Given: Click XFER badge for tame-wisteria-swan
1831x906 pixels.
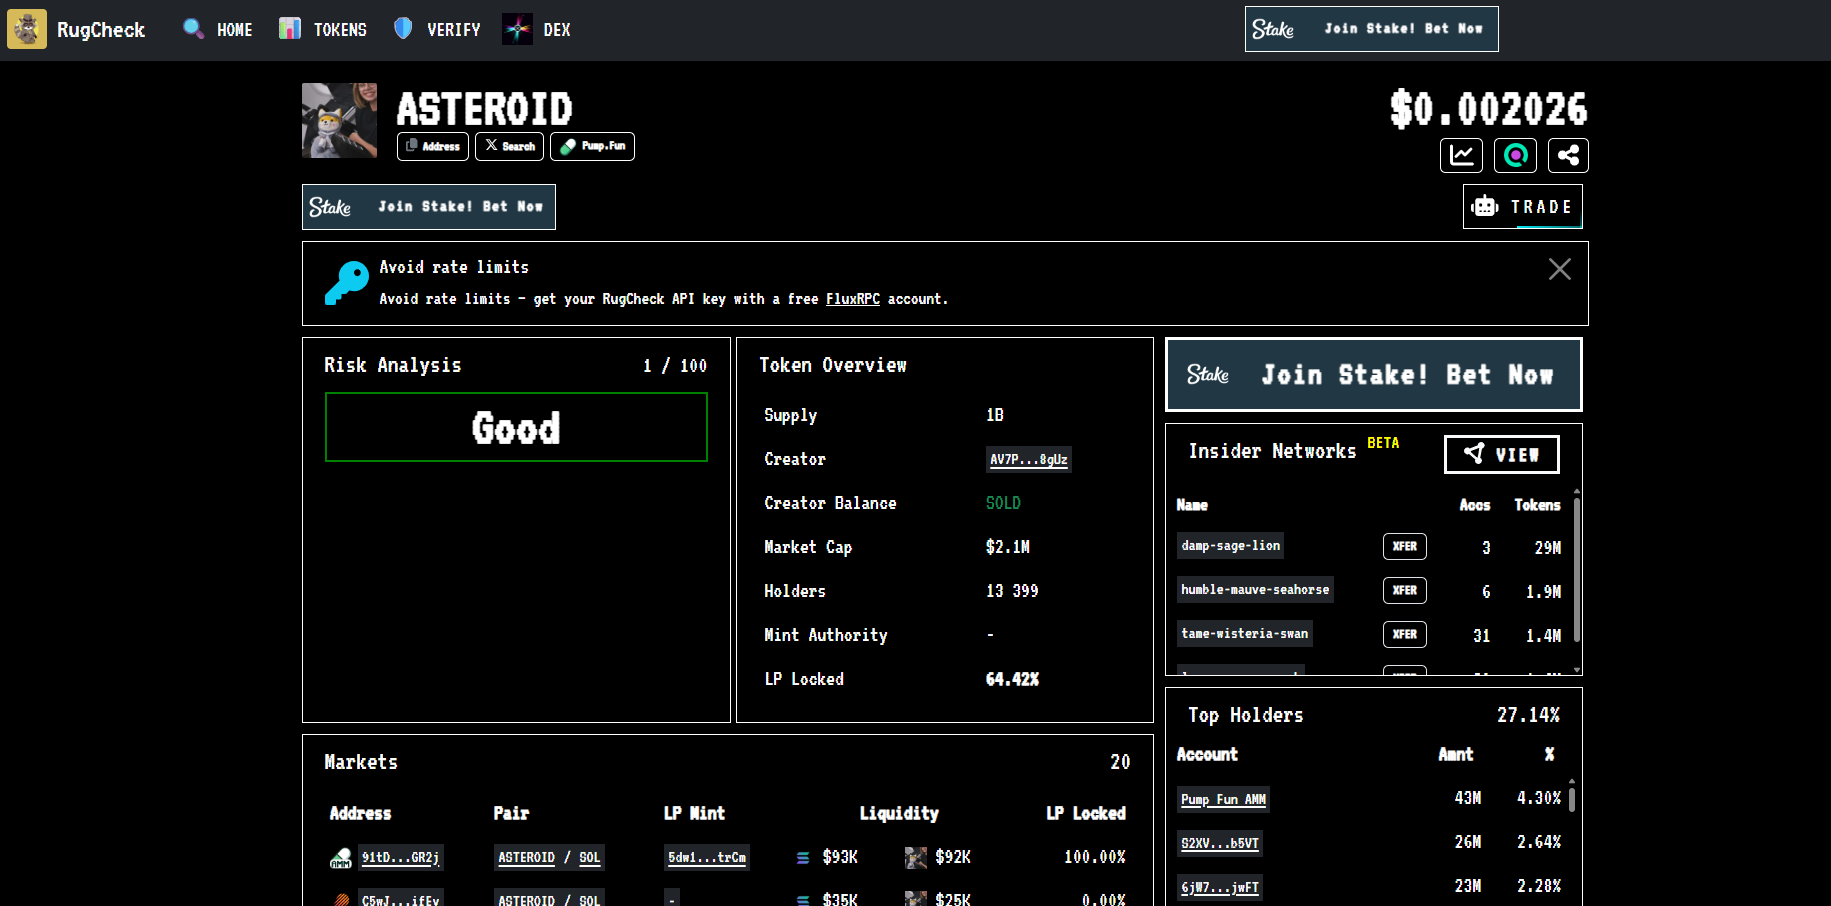Looking at the screenshot, I should coord(1404,634).
